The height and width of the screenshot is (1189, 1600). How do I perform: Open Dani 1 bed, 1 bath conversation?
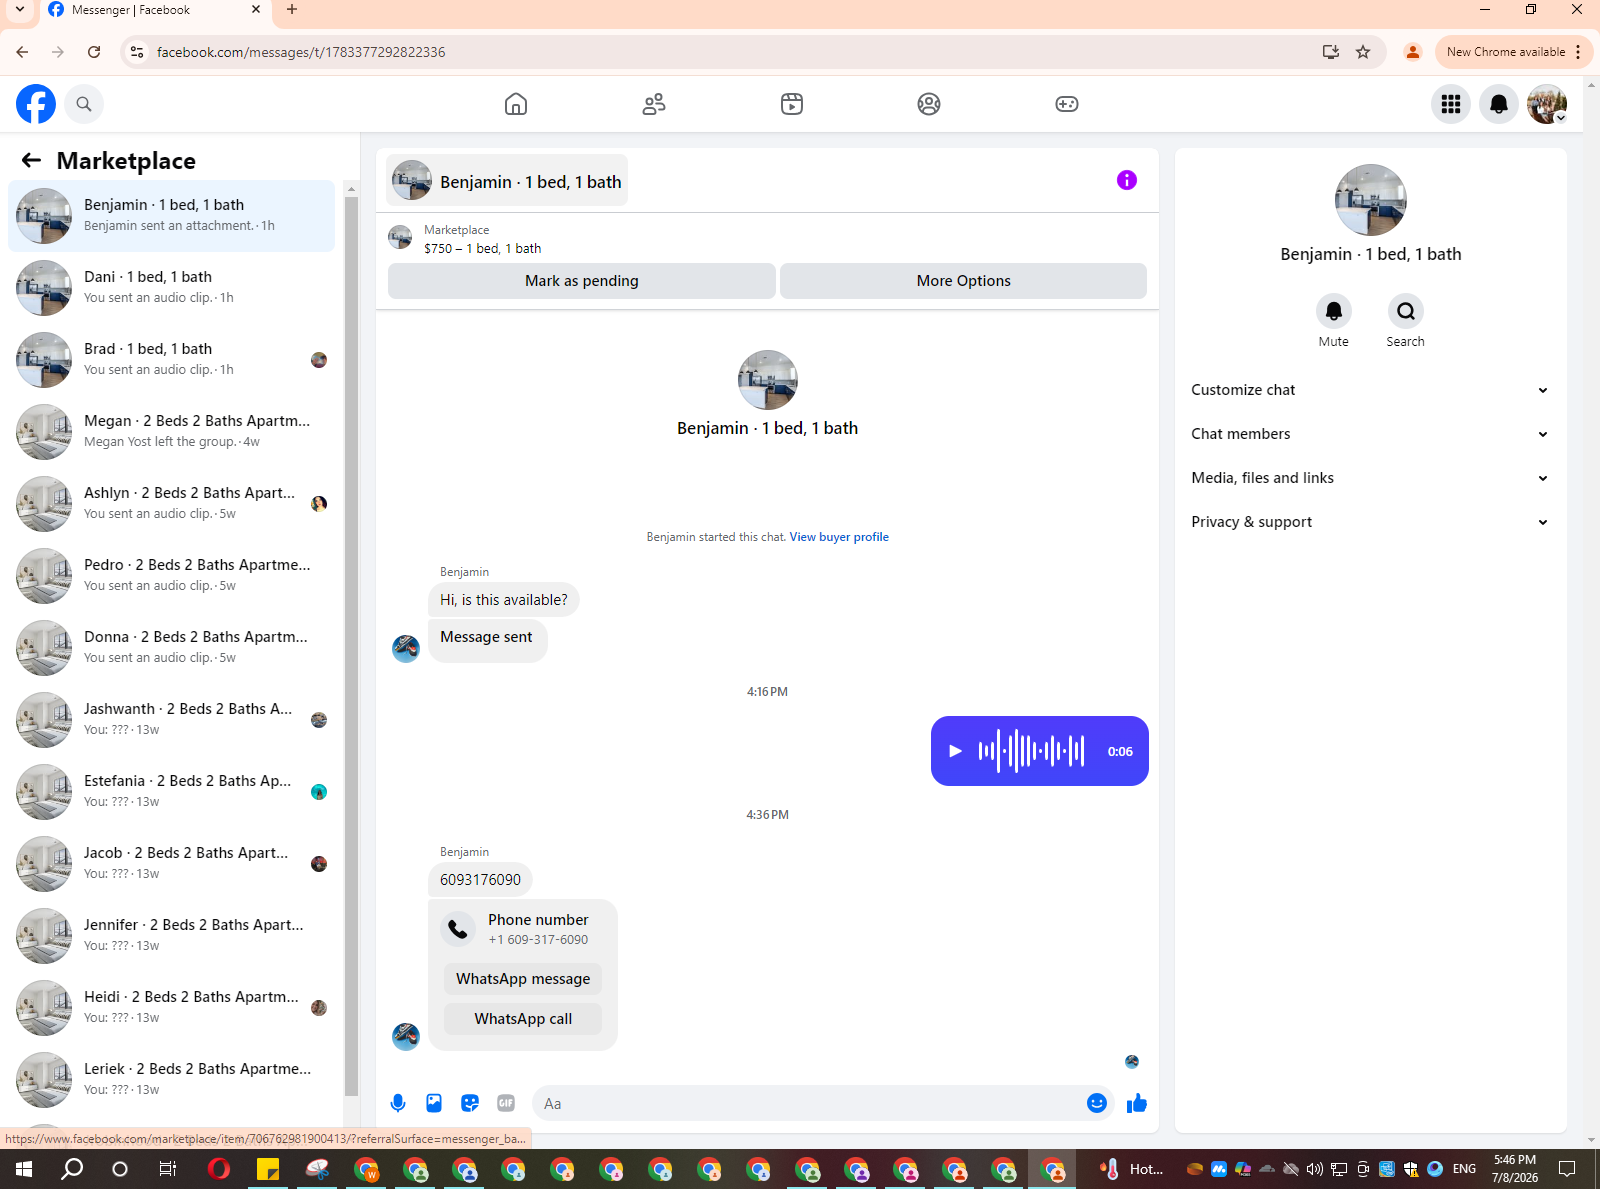[172, 287]
